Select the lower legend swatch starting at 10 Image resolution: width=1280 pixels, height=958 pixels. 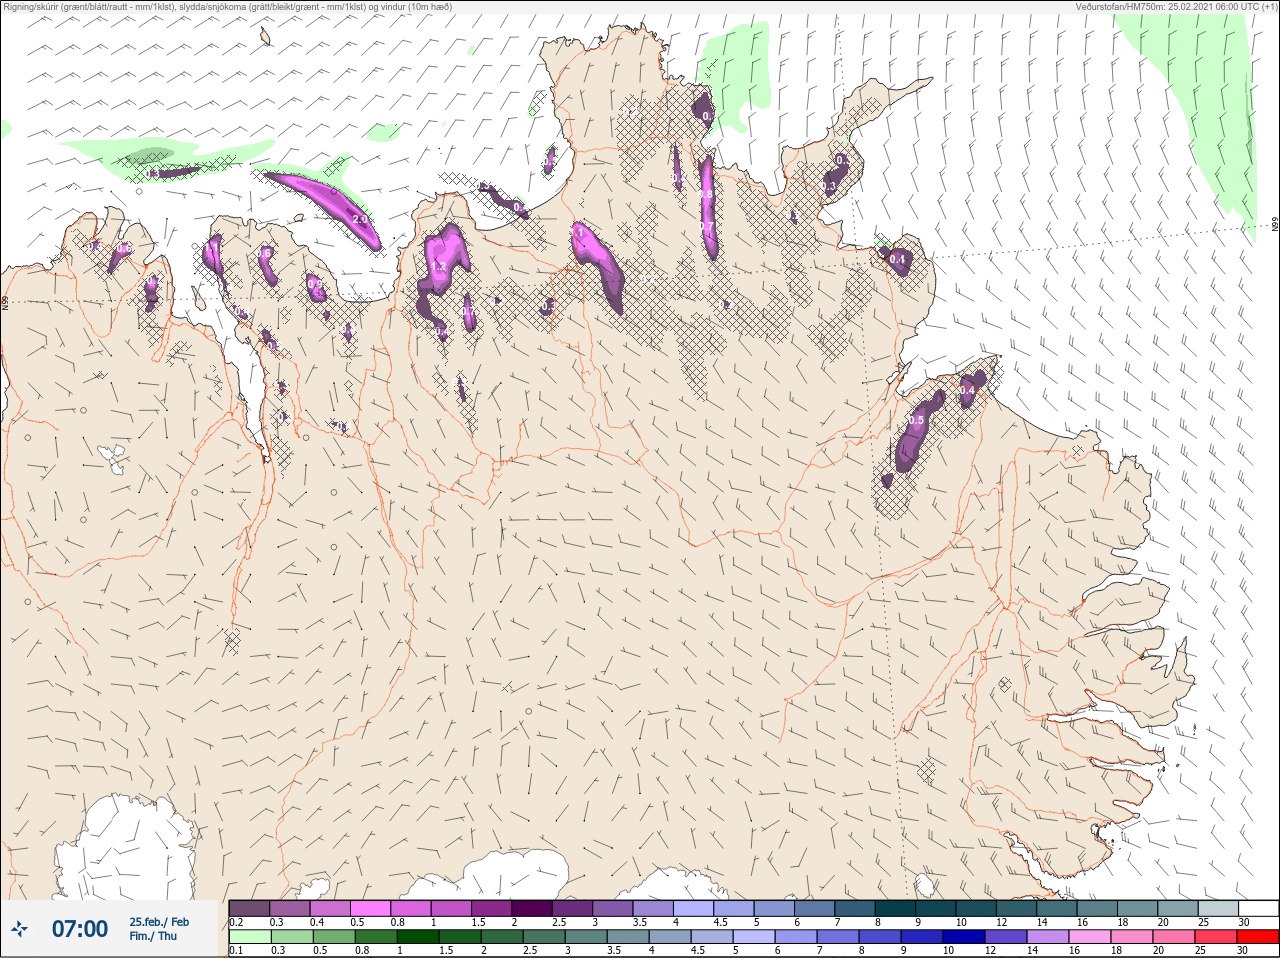coord(964,937)
